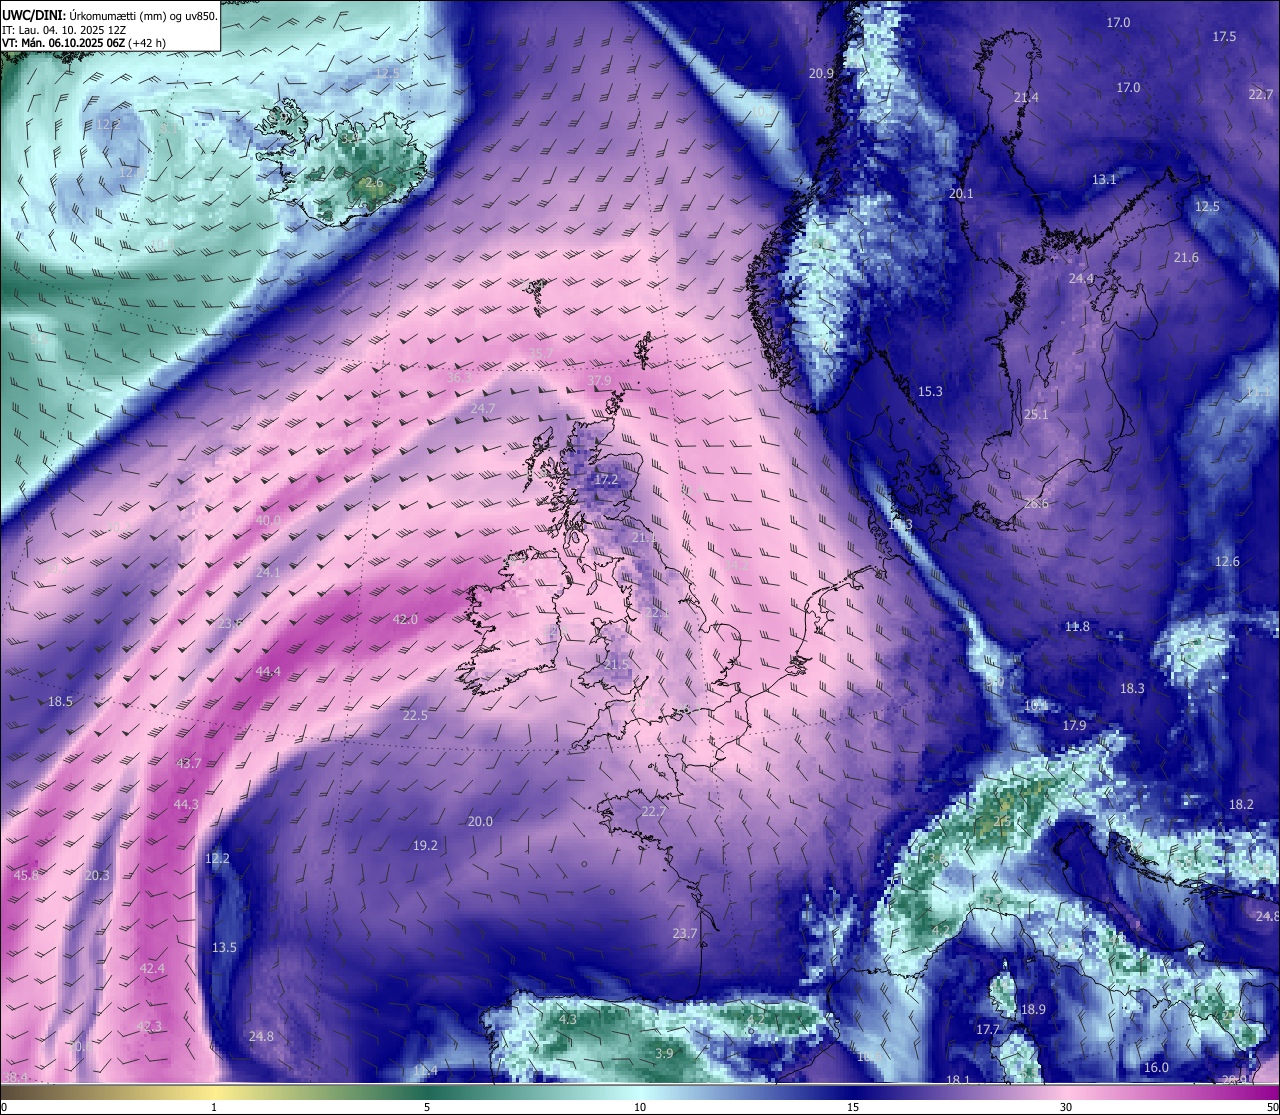Click the 42.3 value label
Image resolution: width=1280 pixels, height=1115 pixels.
coord(149,1026)
